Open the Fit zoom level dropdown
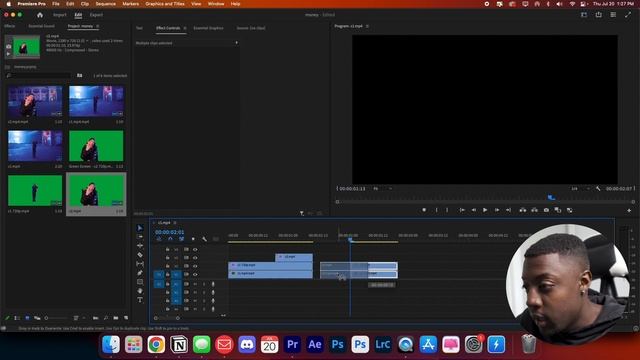This screenshot has width=640, height=360. [x=383, y=189]
